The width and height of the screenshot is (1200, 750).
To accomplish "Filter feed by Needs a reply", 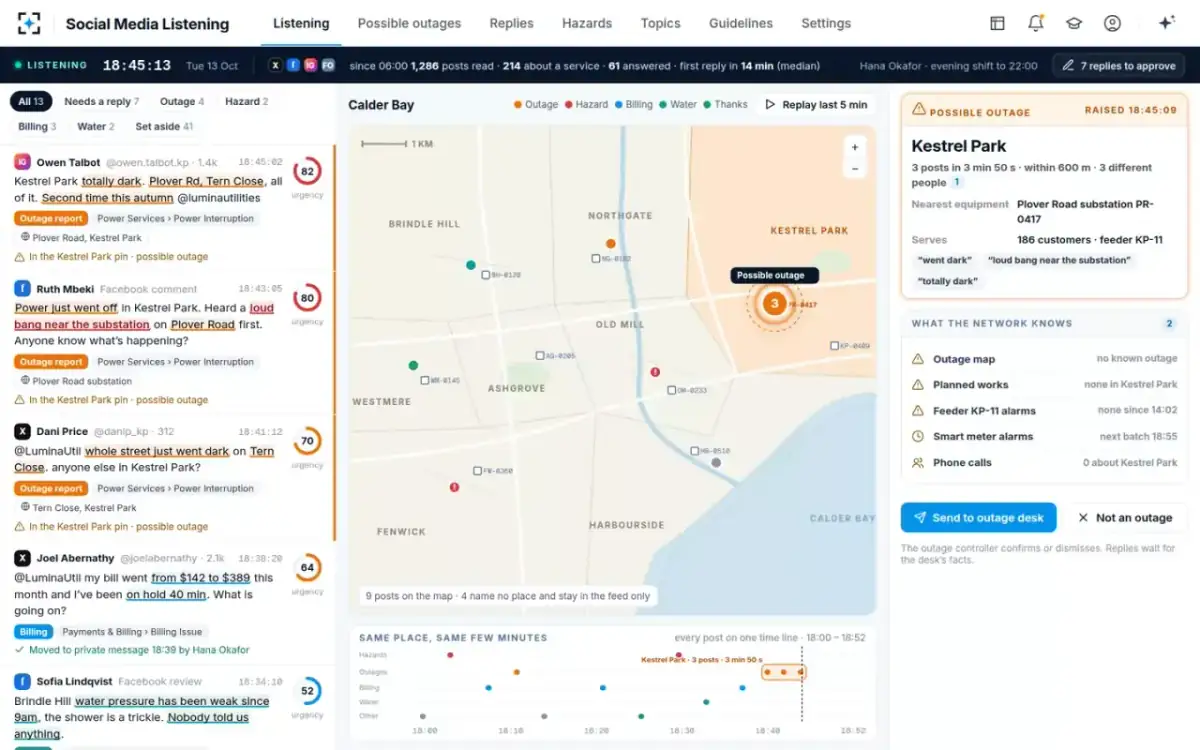I will (x=102, y=101).
